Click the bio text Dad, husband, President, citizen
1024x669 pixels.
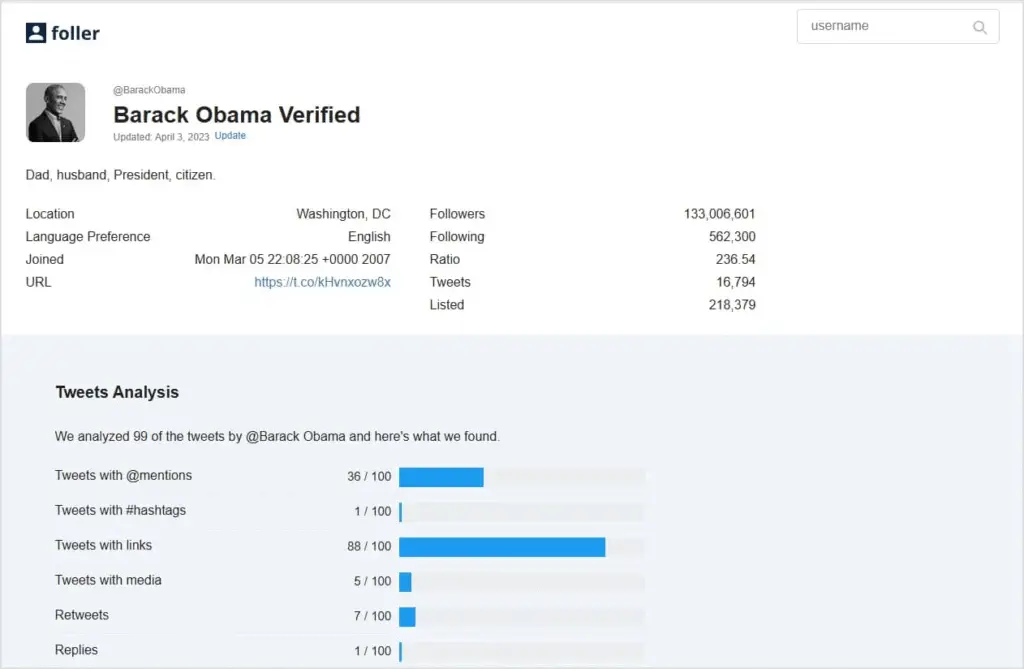[120, 175]
